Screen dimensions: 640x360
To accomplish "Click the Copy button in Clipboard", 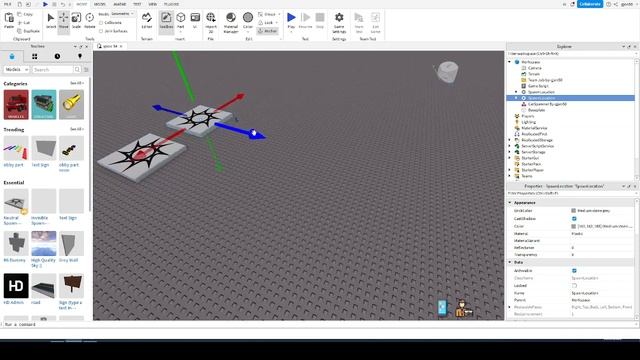I will [x=25, y=14].
